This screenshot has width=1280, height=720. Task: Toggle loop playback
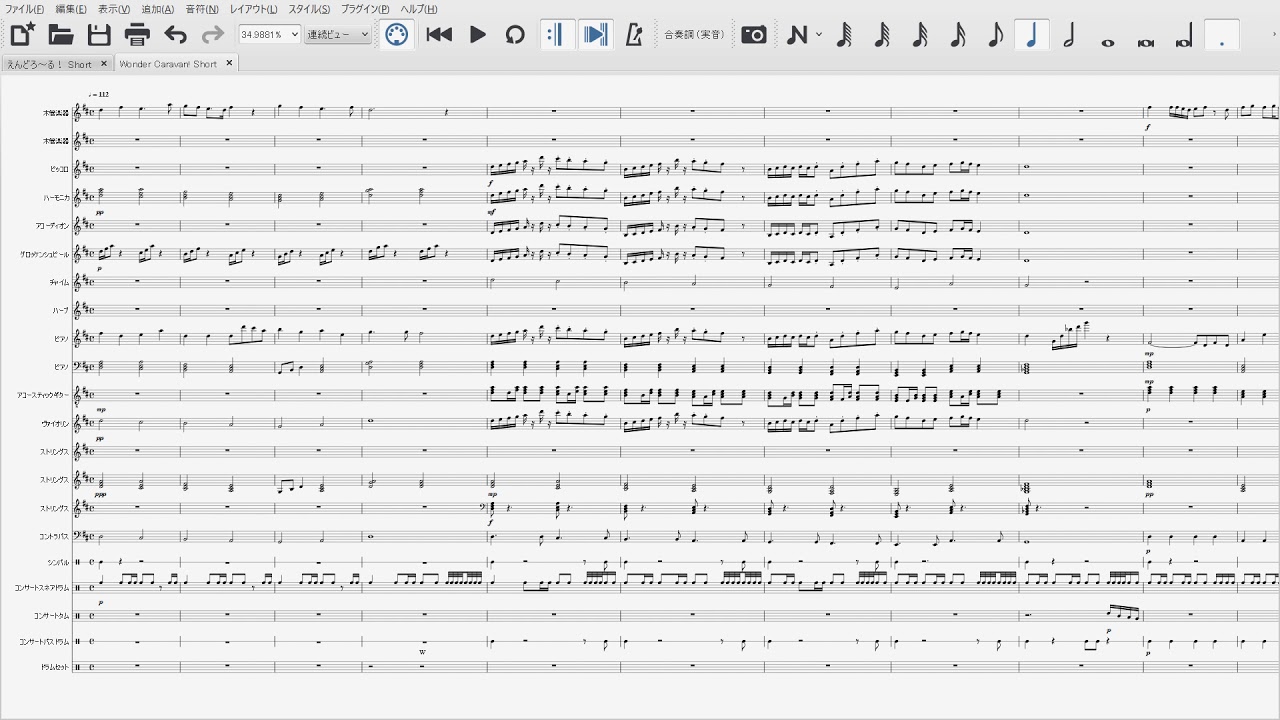tap(515, 35)
